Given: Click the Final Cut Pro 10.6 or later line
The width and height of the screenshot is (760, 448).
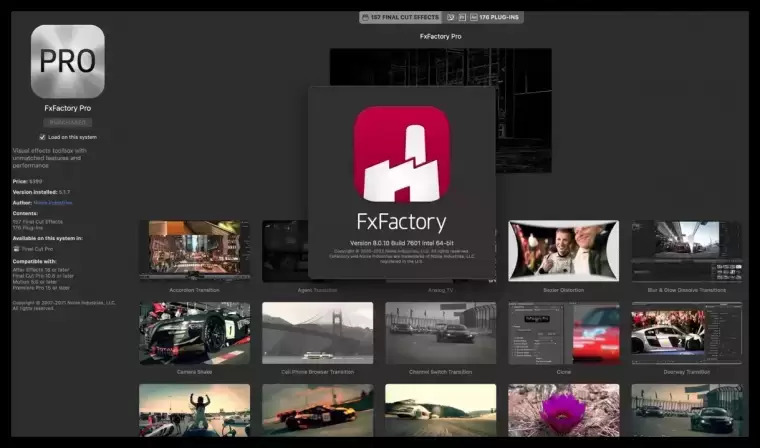Looking at the screenshot, I should tap(44, 276).
